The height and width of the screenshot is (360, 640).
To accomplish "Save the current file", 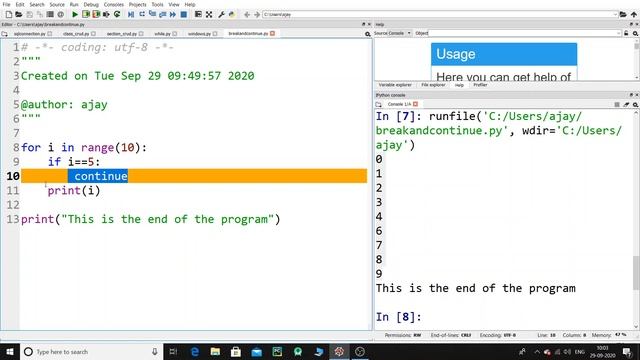I will (x=29, y=14).
